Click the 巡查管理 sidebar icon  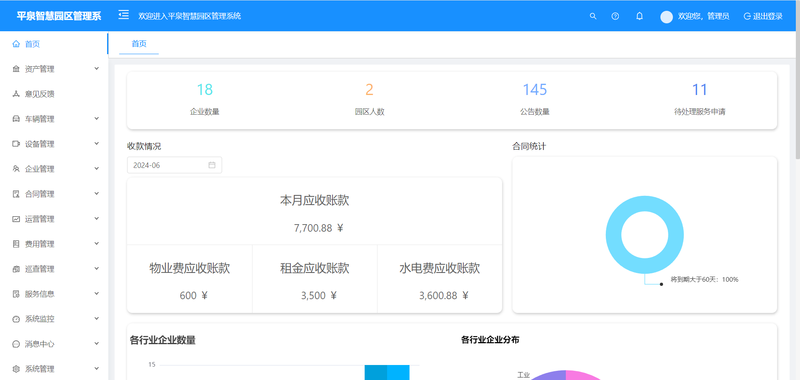click(16, 269)
